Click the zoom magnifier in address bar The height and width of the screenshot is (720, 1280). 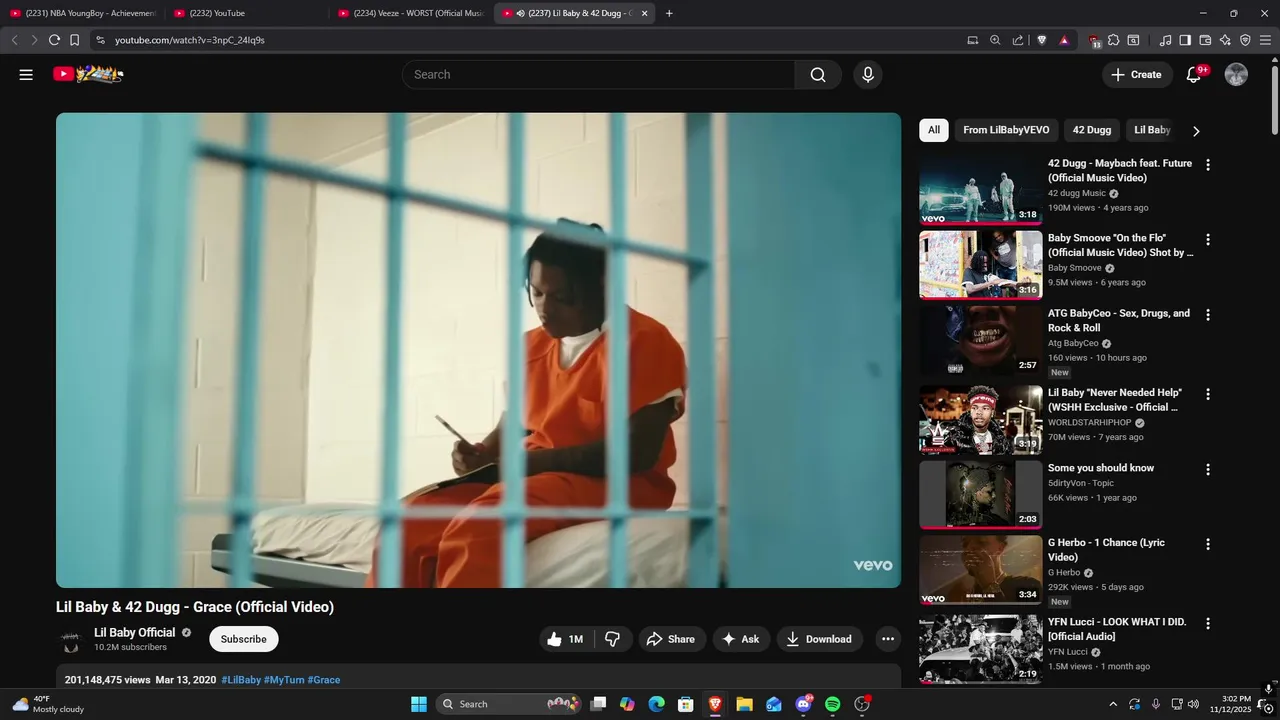coord(995,40)
